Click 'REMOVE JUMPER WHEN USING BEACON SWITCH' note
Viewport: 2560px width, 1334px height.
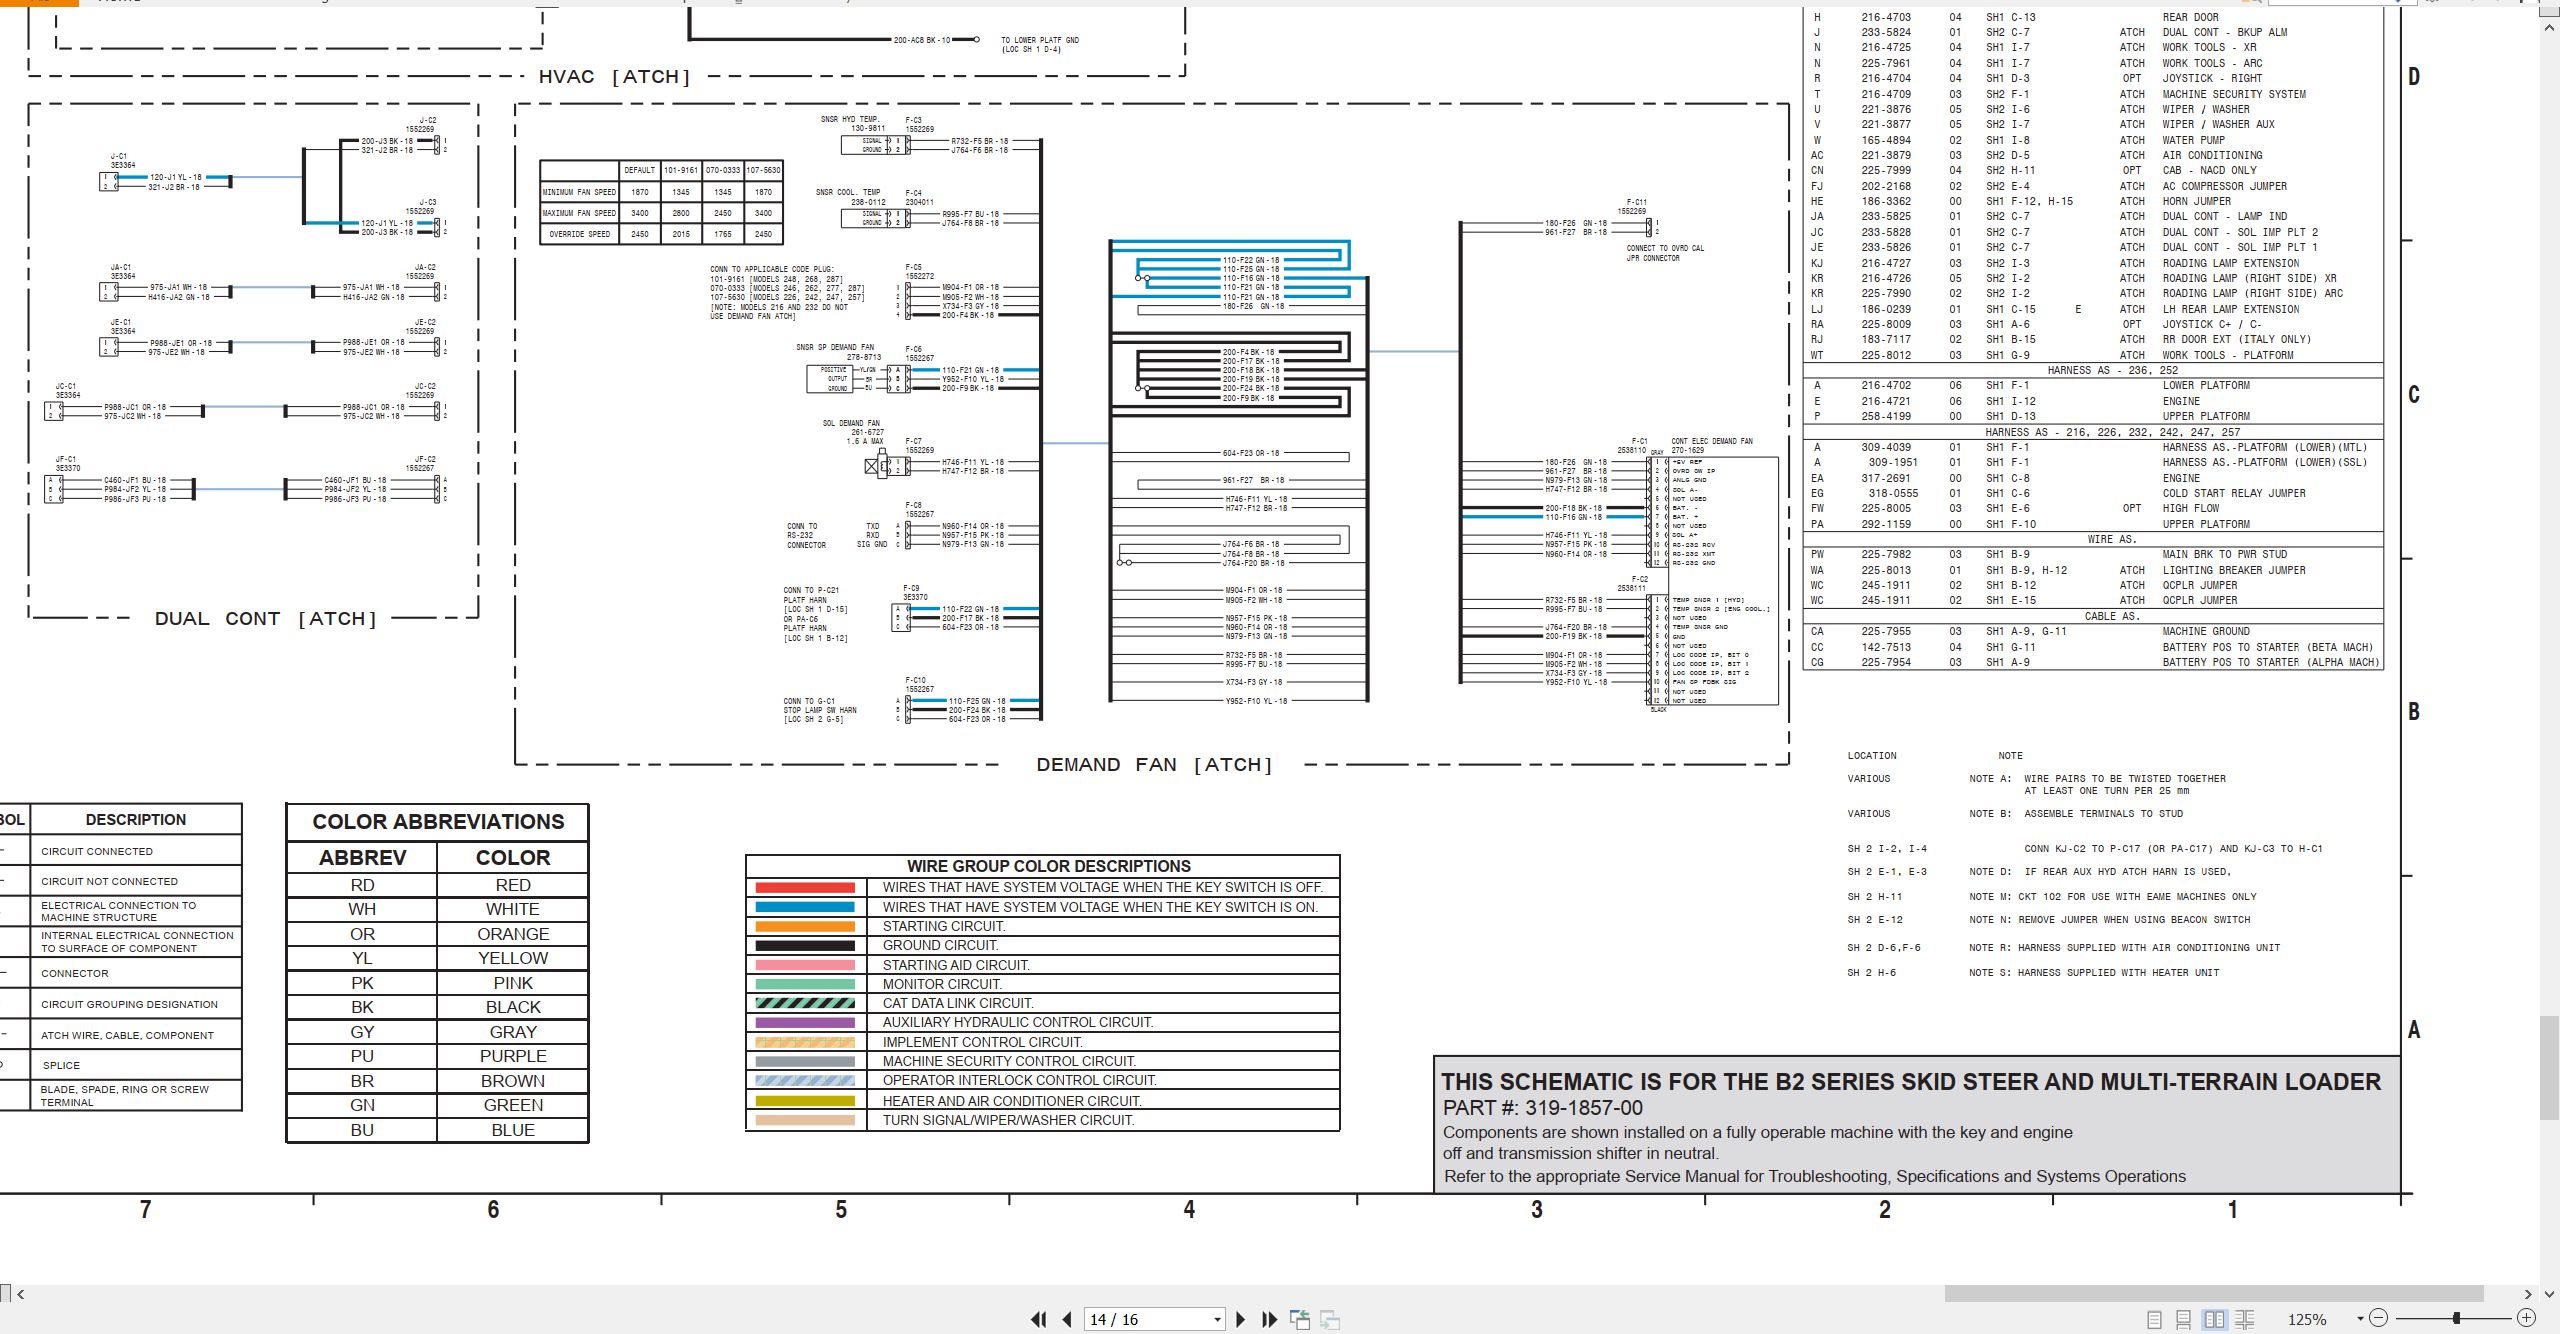(2135, 919)
